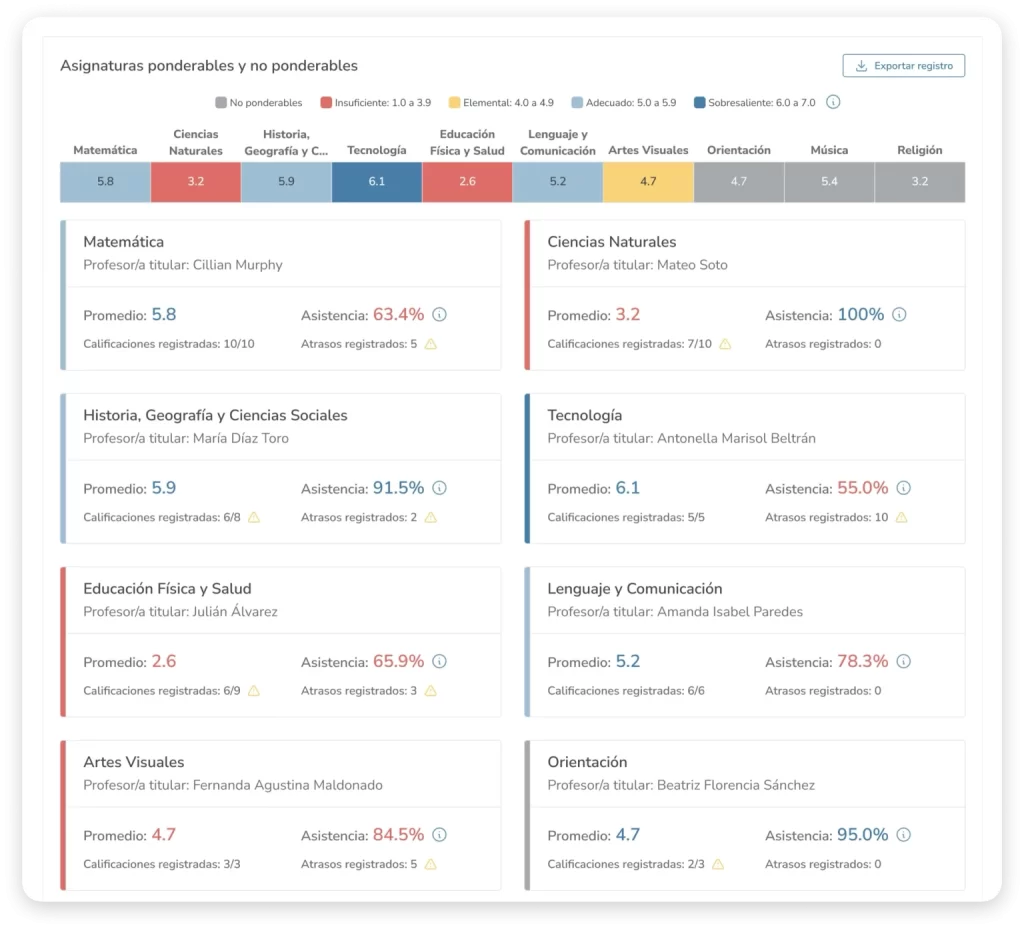Click the No ponderables legend item
This screenshot has width=1024, height=929.
coord(259,102)
